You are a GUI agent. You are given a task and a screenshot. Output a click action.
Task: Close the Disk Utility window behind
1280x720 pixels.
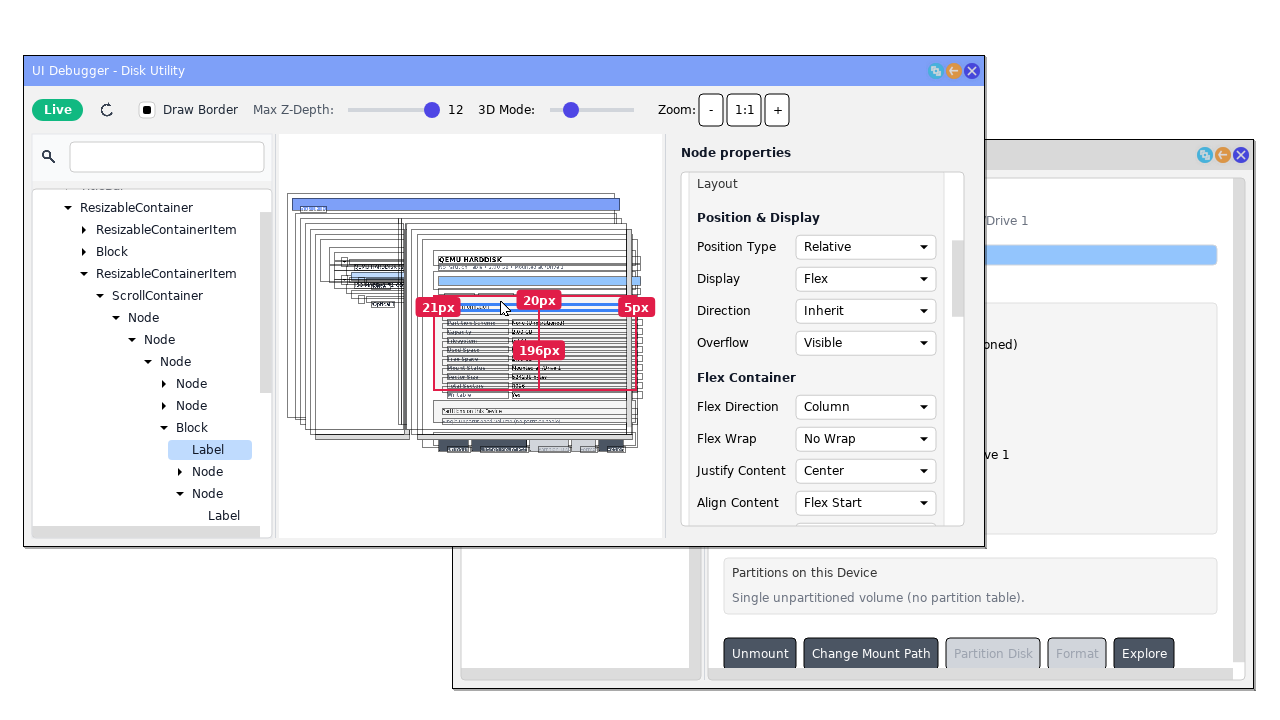pos(1241,155)
